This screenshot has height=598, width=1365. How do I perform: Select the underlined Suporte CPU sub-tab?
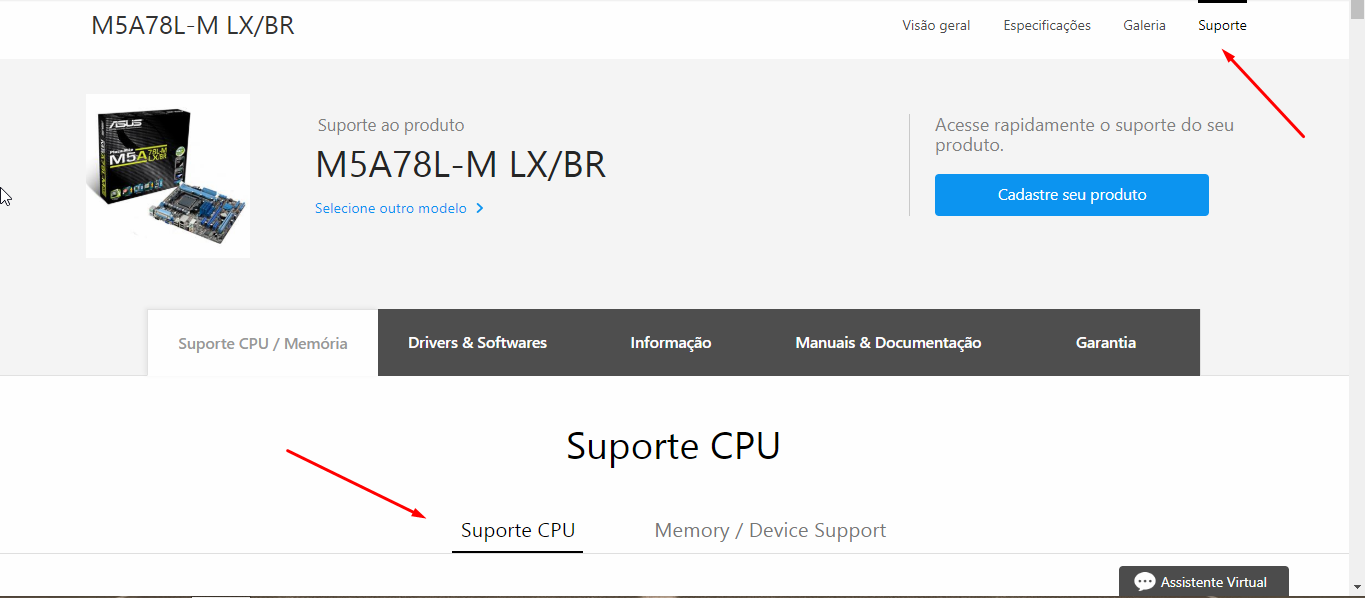pyautogui.click(x=518, y=531)
